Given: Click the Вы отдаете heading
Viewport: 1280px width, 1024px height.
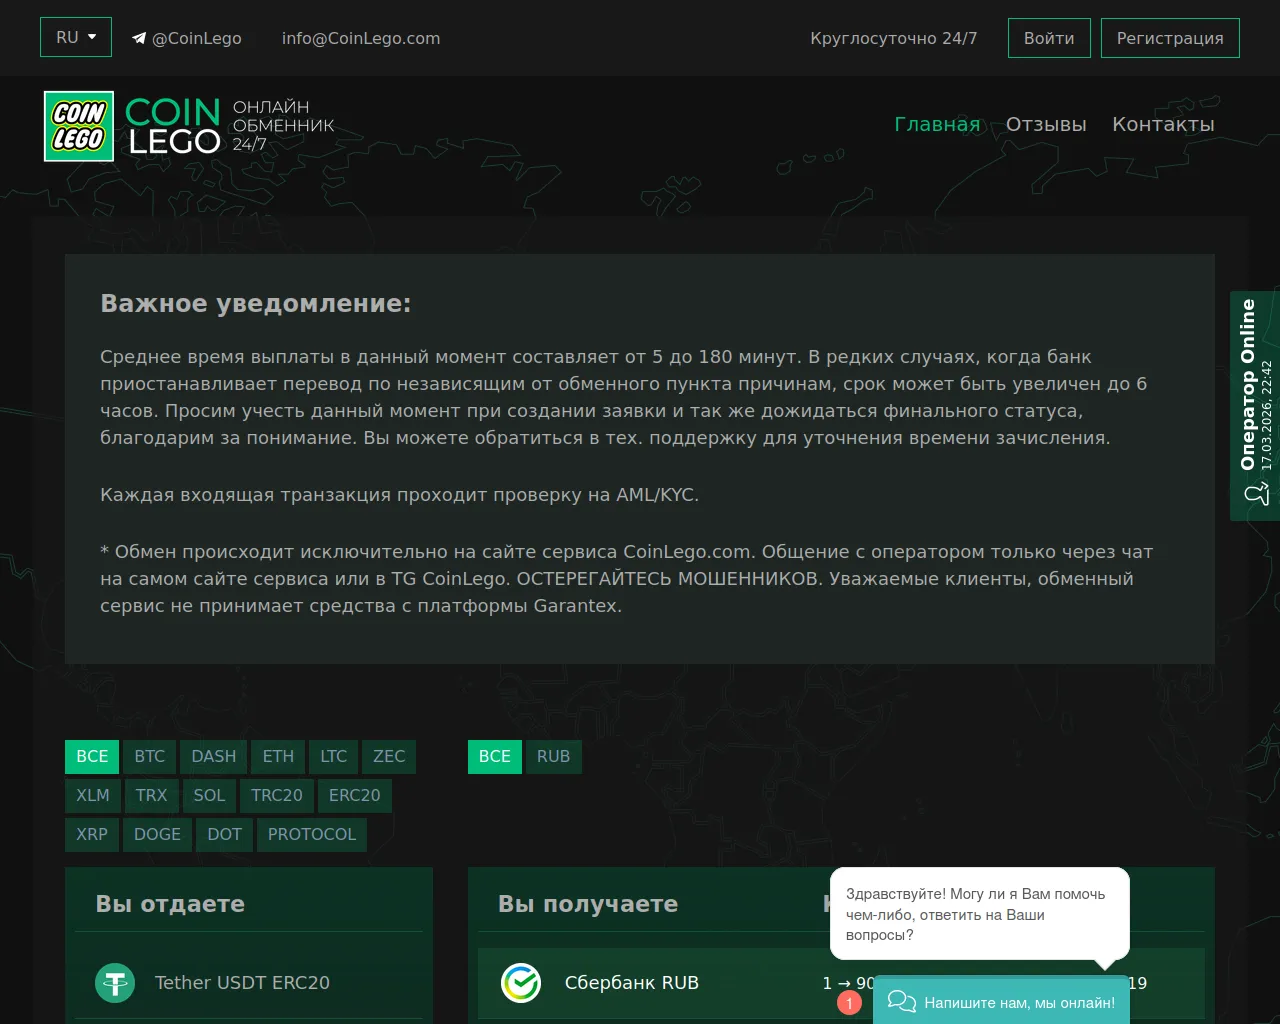Looking at the screenshot, I should click(x=170, y=904).
